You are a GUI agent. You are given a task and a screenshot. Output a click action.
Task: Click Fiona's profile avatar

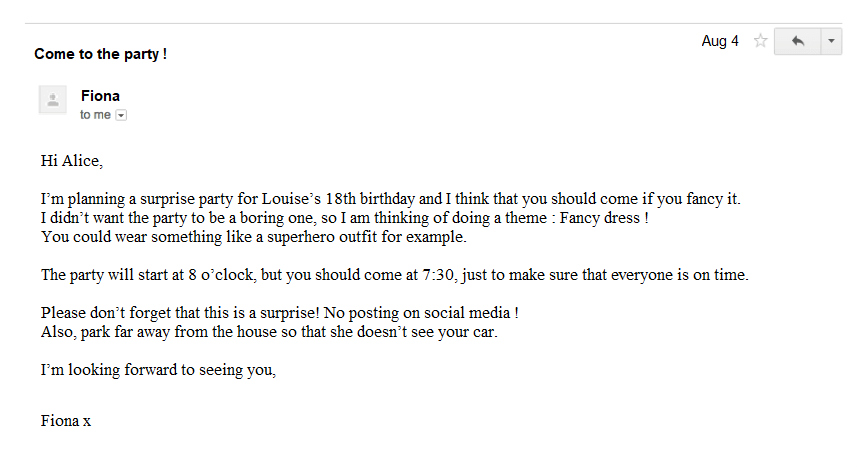pyautogui.click(x=52, y=100)
